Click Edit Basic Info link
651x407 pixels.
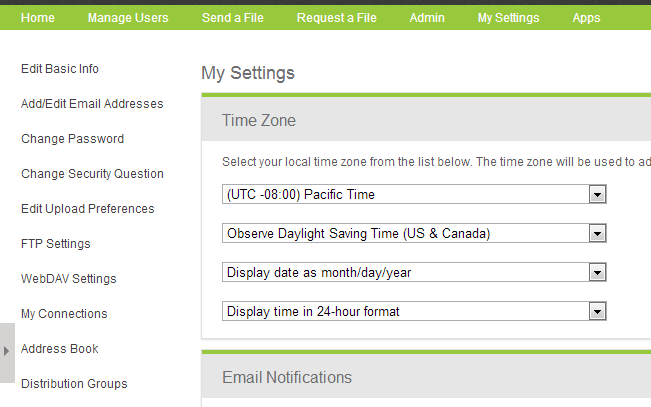point(60,69)
